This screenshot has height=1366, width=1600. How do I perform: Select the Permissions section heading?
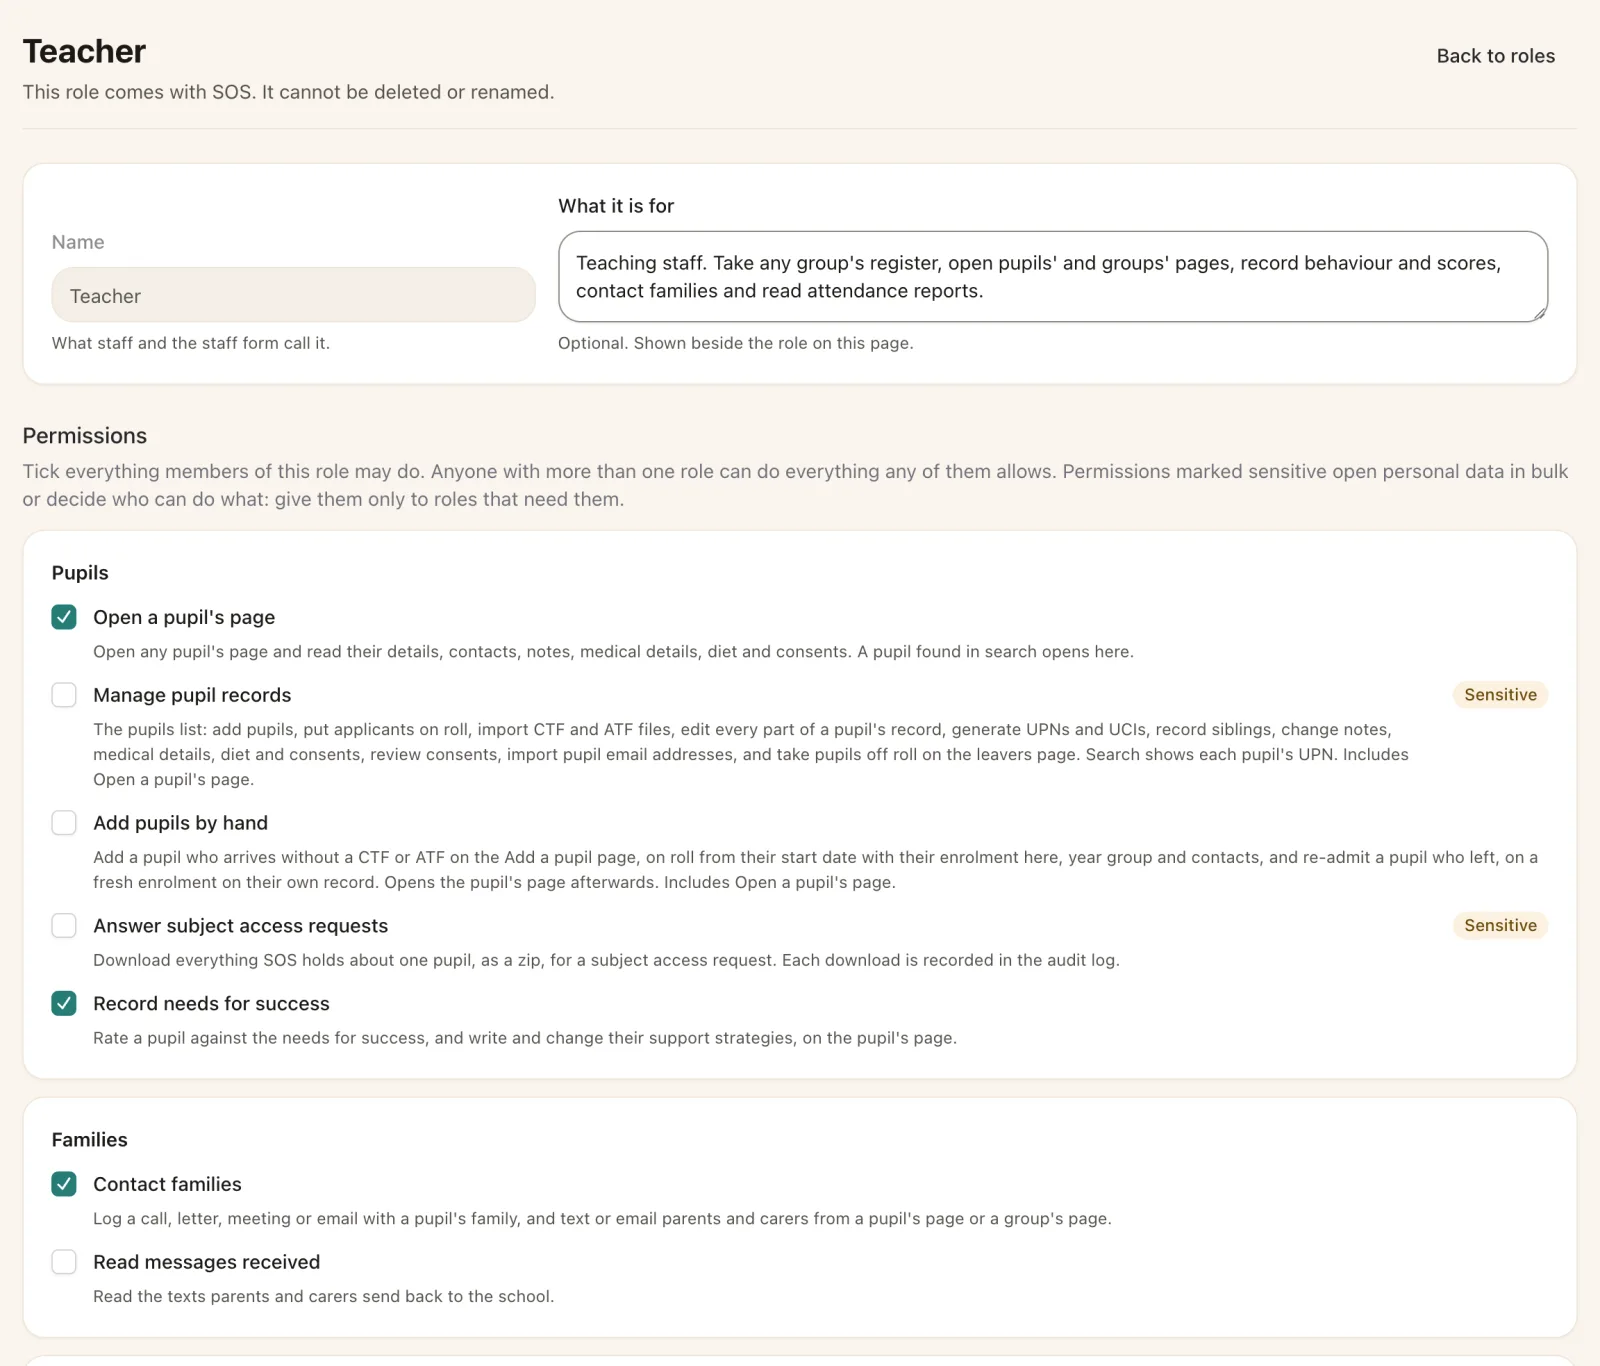(85, 436)
